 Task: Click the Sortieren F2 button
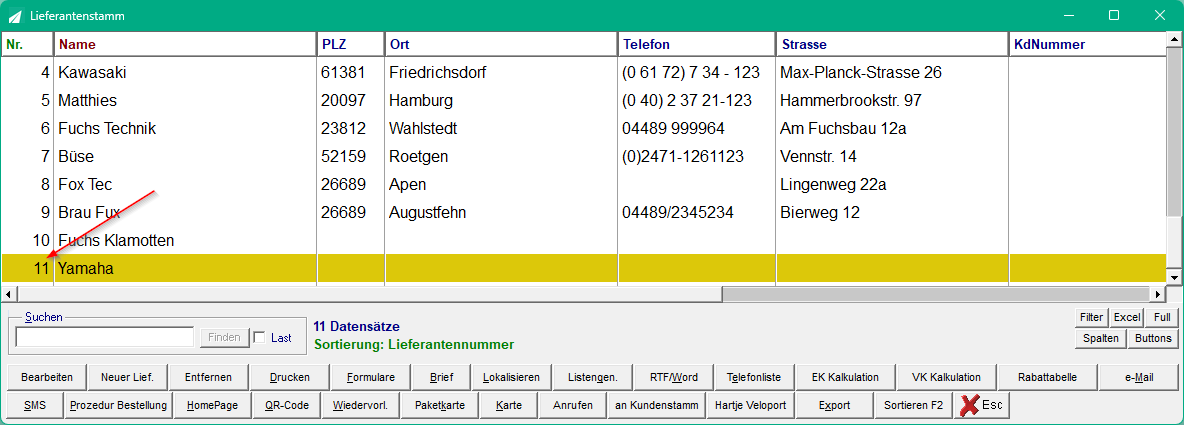coord(913,405)
